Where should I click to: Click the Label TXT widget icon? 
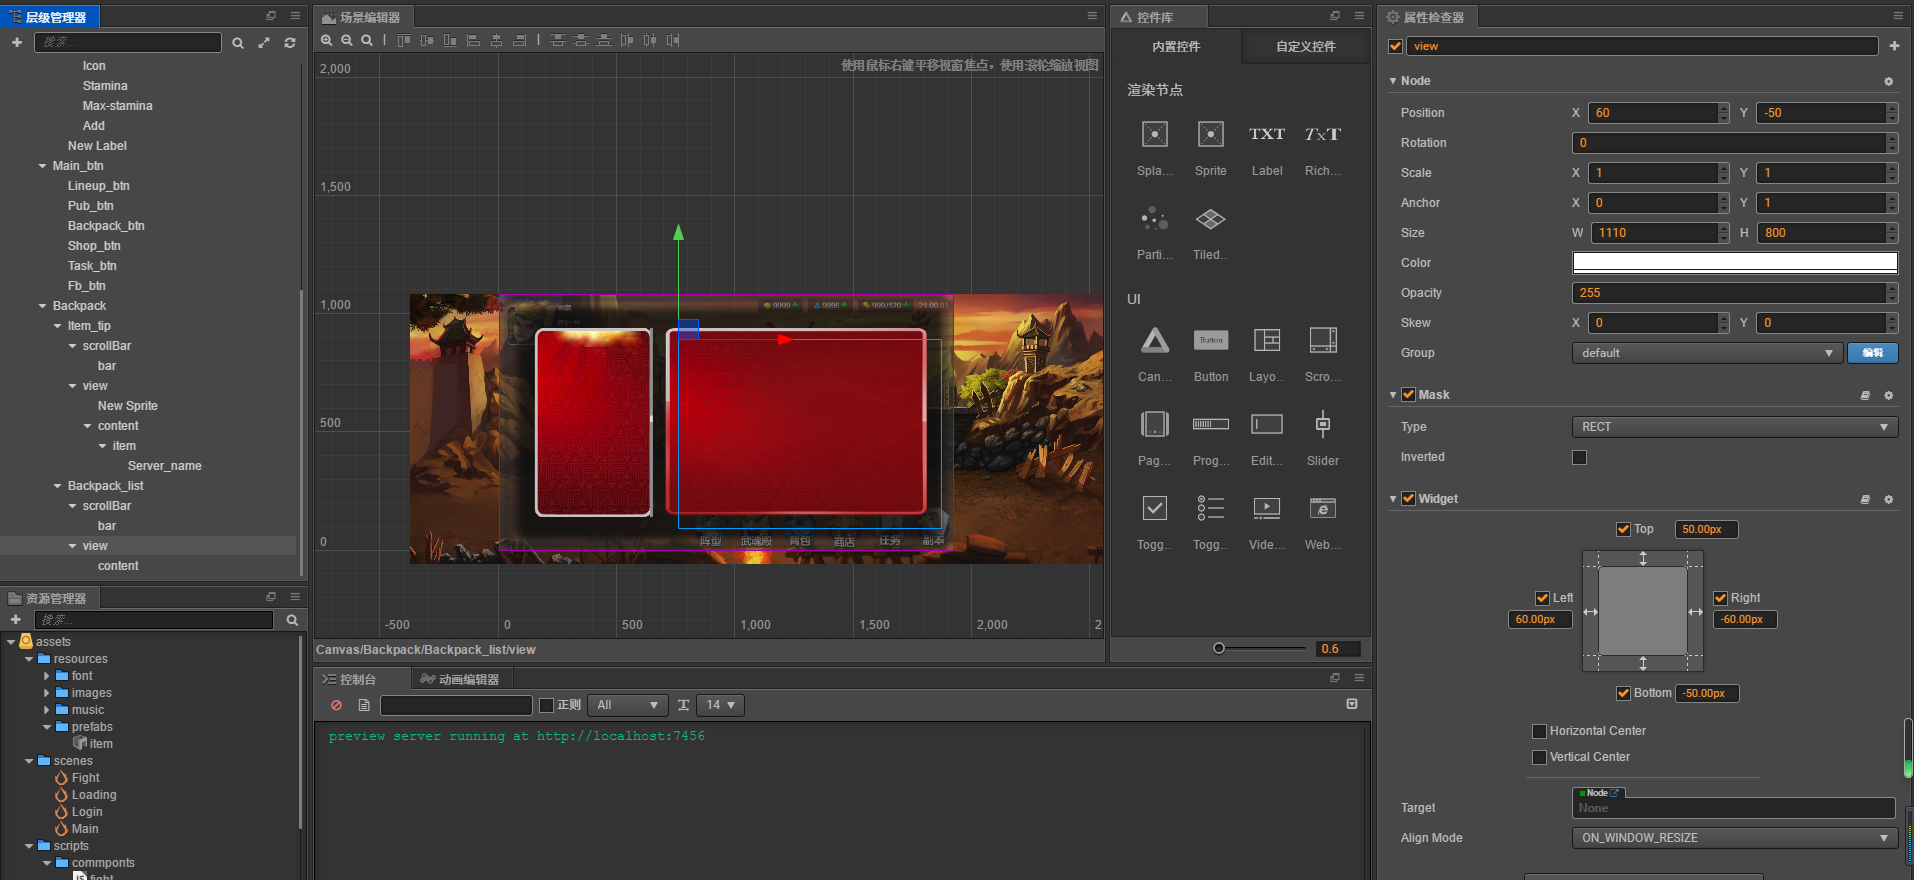[x=1266, y=135]
